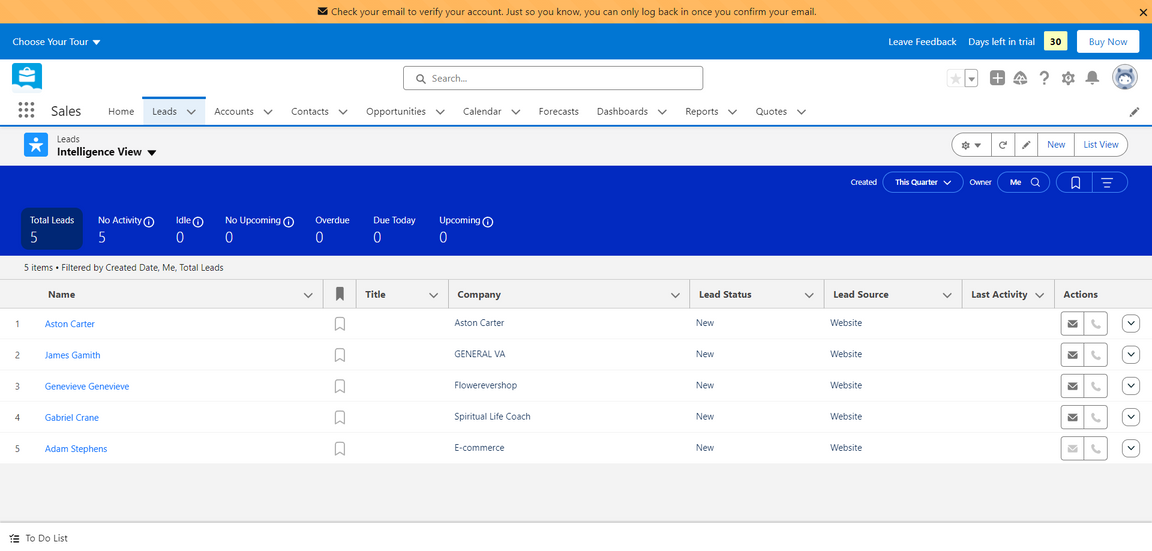Open the Lead Status column menu
Image resolution: width=1152 pixels, height=551 pixels.
pos(809,295)
